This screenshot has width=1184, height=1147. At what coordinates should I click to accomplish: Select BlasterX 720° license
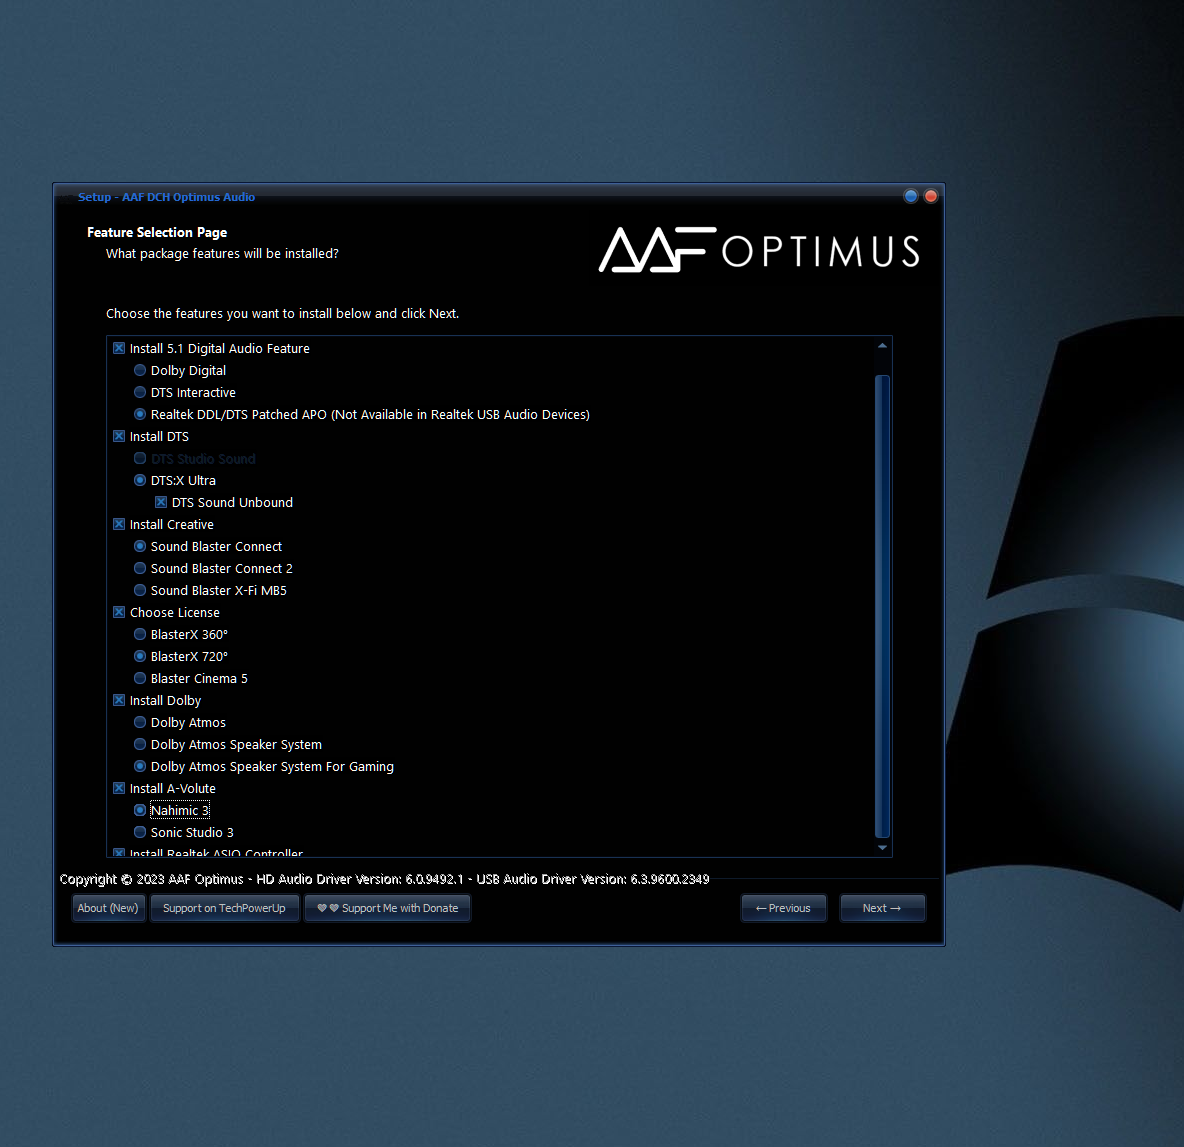tap(140, 656)
